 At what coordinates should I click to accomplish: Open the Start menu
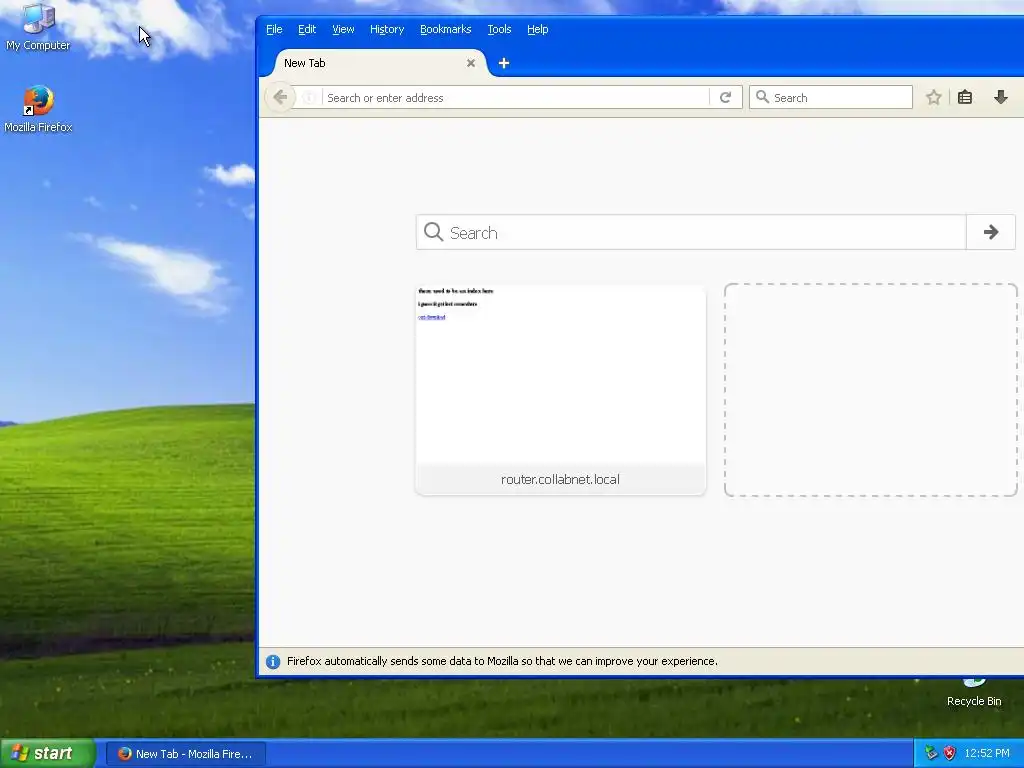pyautogui.click(x=48, y=754)
